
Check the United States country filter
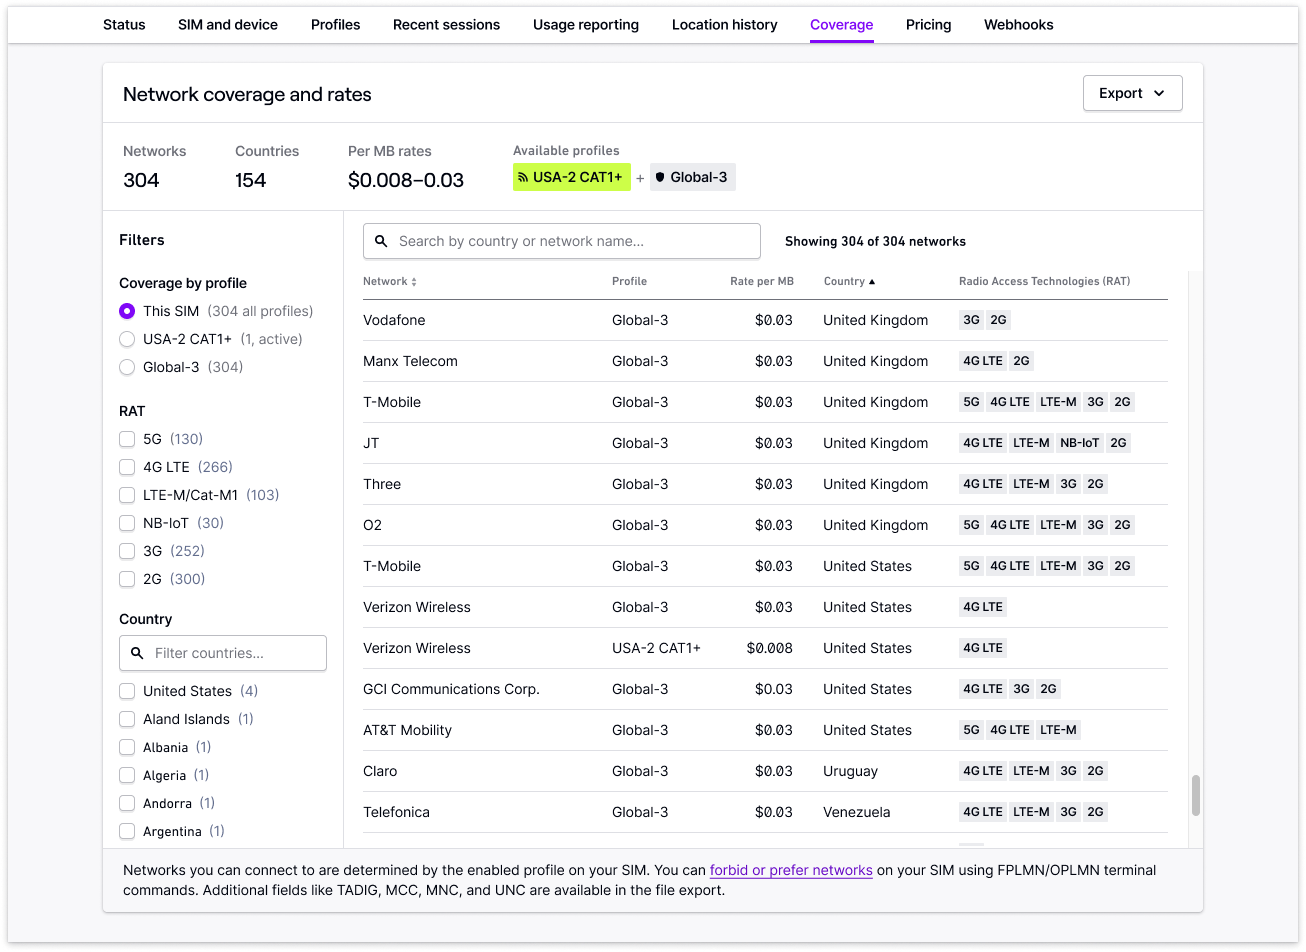(x=127, y=691)
